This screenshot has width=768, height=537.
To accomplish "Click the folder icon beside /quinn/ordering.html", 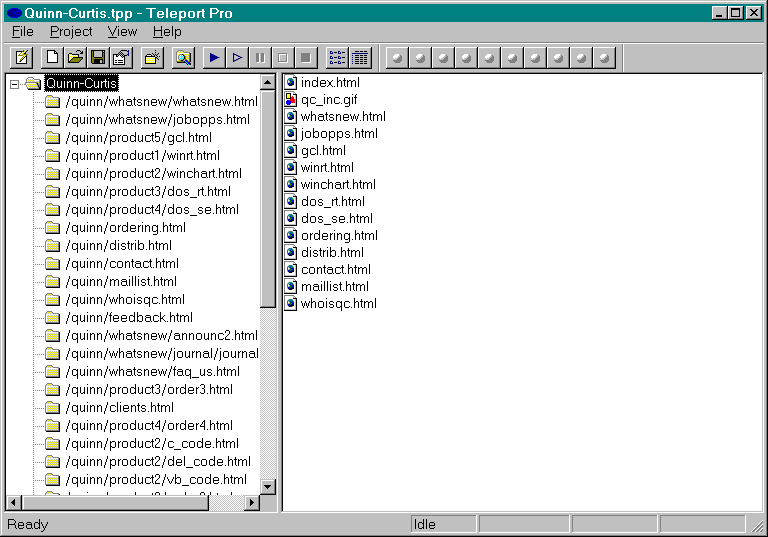I will 52,228.
